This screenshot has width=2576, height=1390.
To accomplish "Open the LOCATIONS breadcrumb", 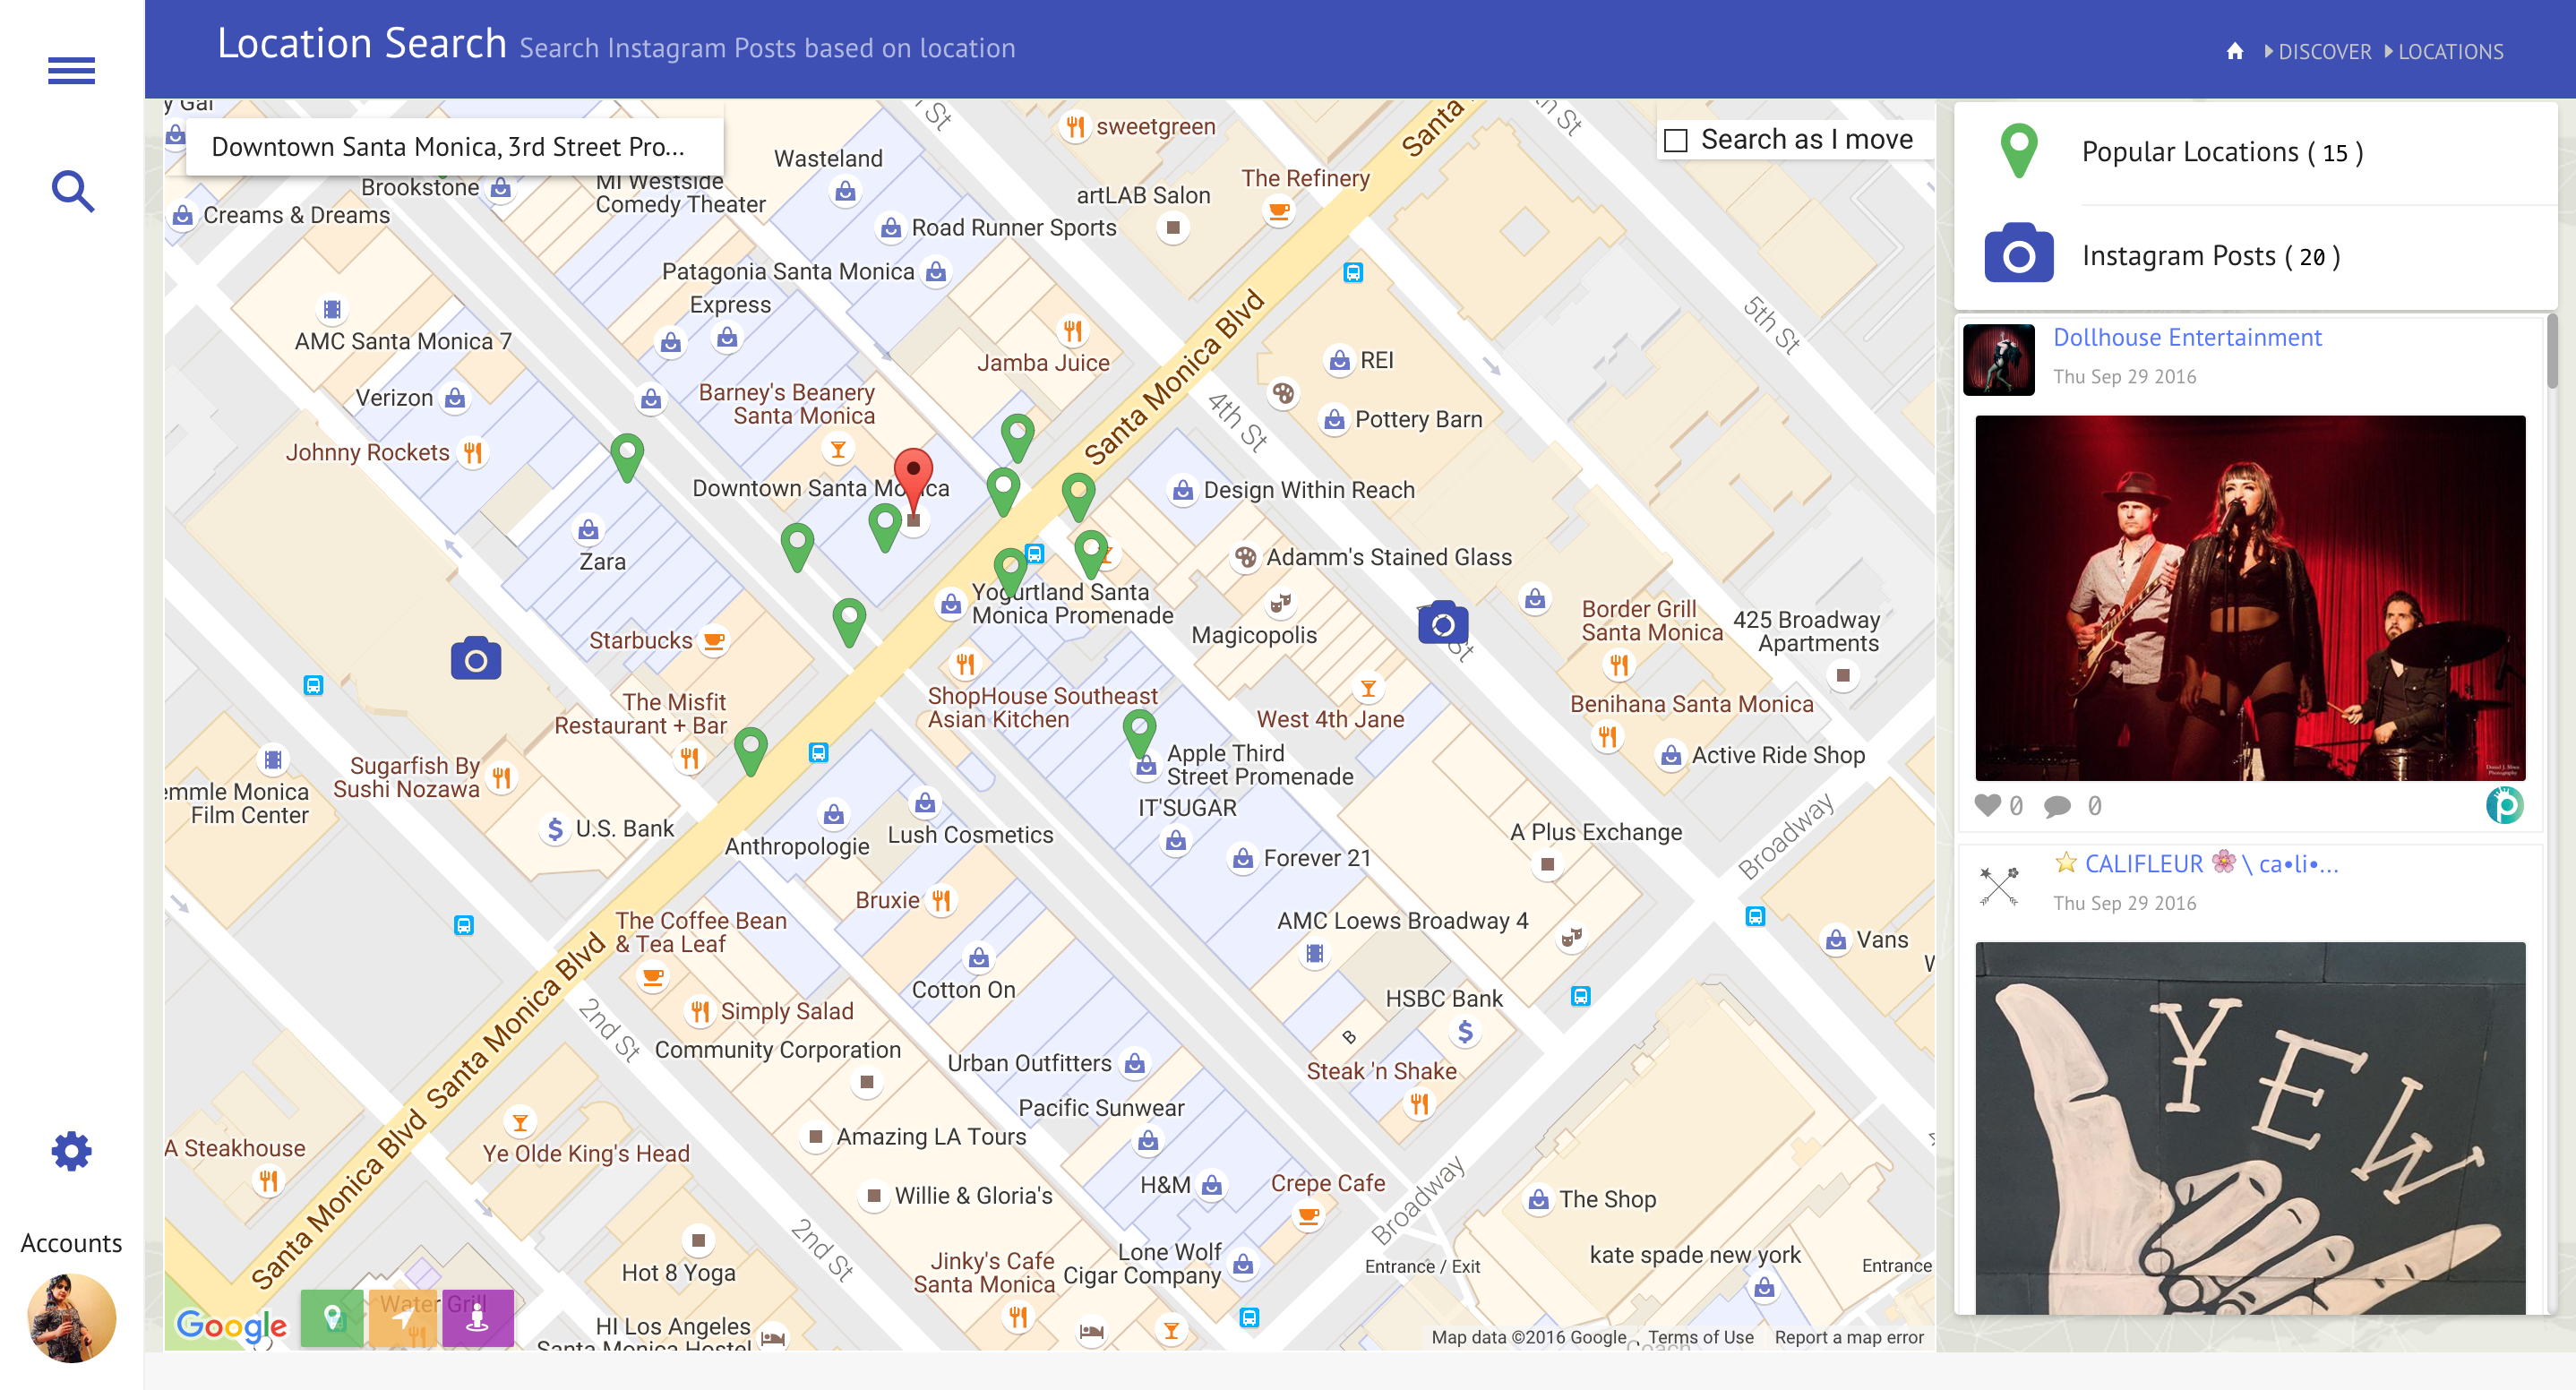I will tap(2449, 52).
